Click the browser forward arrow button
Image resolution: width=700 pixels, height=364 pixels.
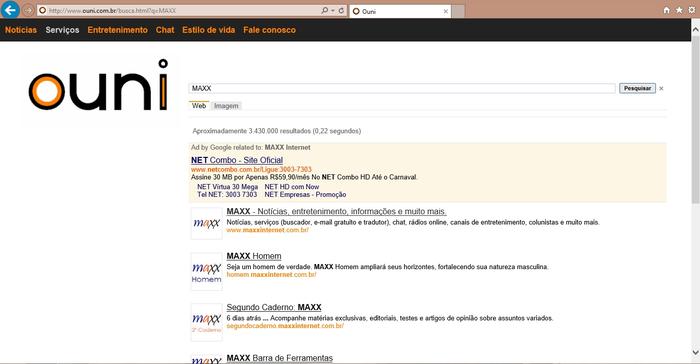[x=28, y=10]
